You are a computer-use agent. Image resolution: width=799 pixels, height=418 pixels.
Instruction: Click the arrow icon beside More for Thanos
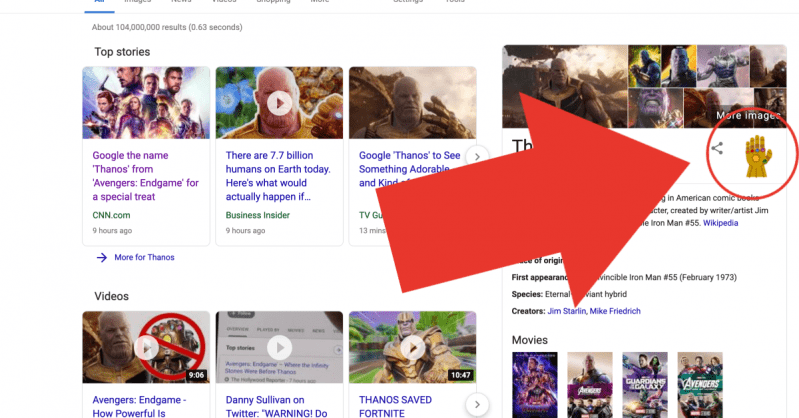102,257
